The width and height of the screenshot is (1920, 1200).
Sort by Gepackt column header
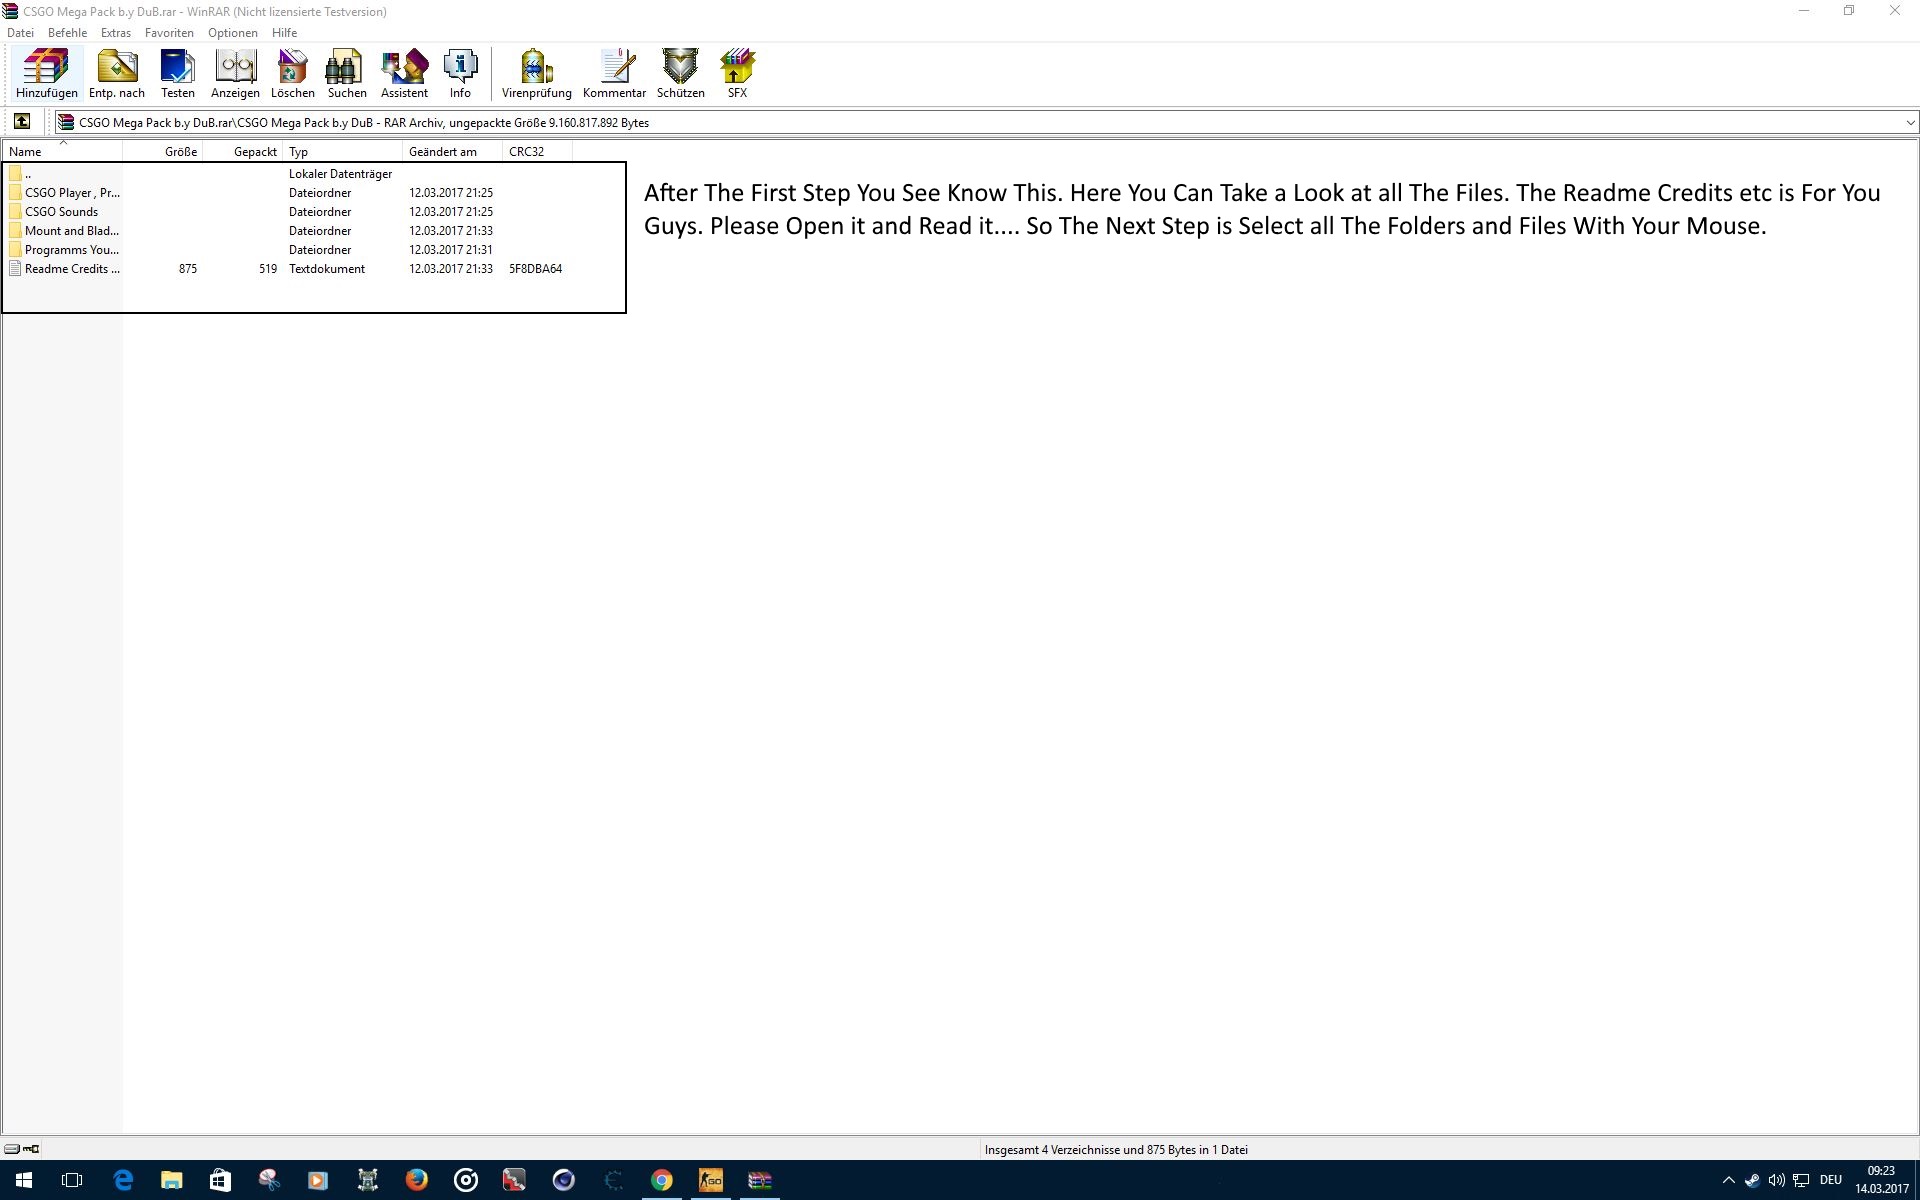(x=242, y=152)
